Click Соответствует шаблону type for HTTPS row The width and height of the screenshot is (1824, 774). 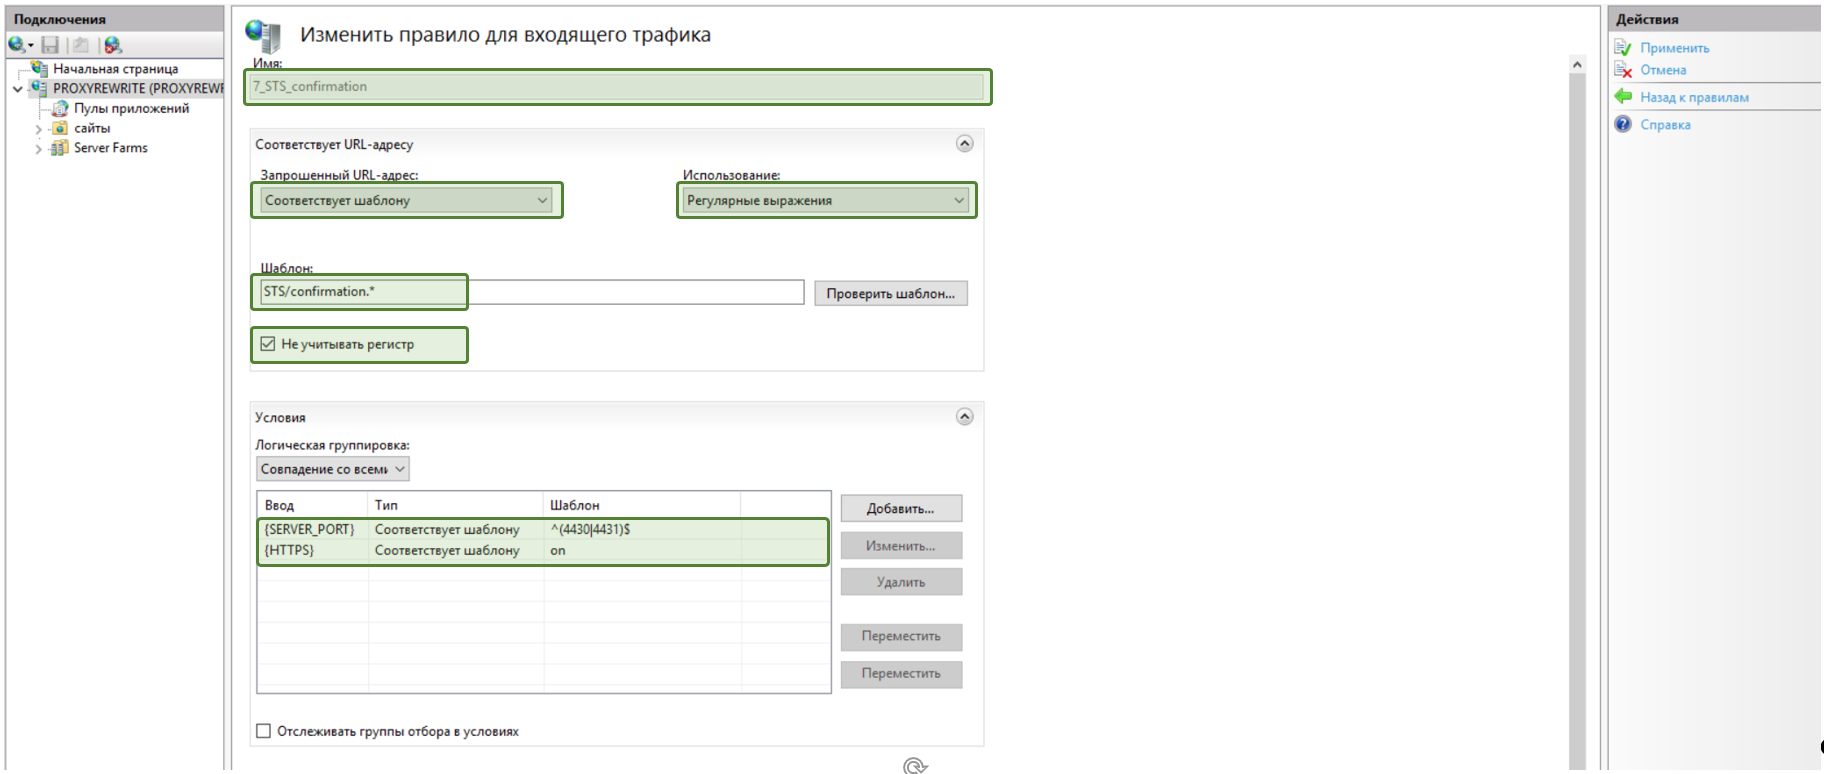coord(447,550)
